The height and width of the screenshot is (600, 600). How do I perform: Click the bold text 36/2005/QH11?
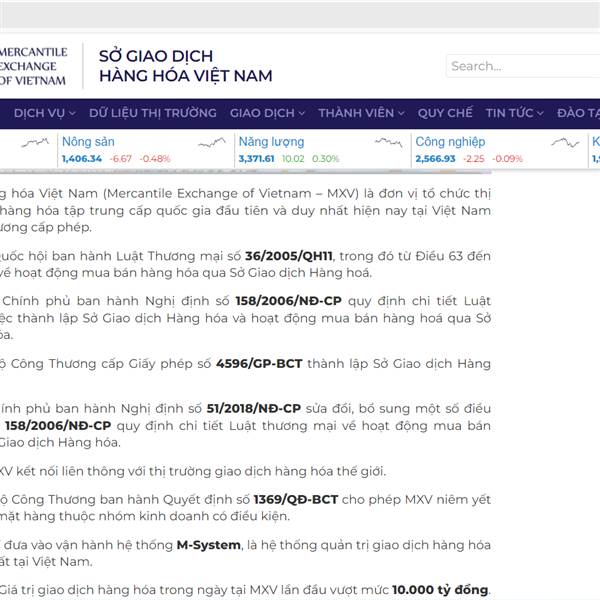coord(289,256)
